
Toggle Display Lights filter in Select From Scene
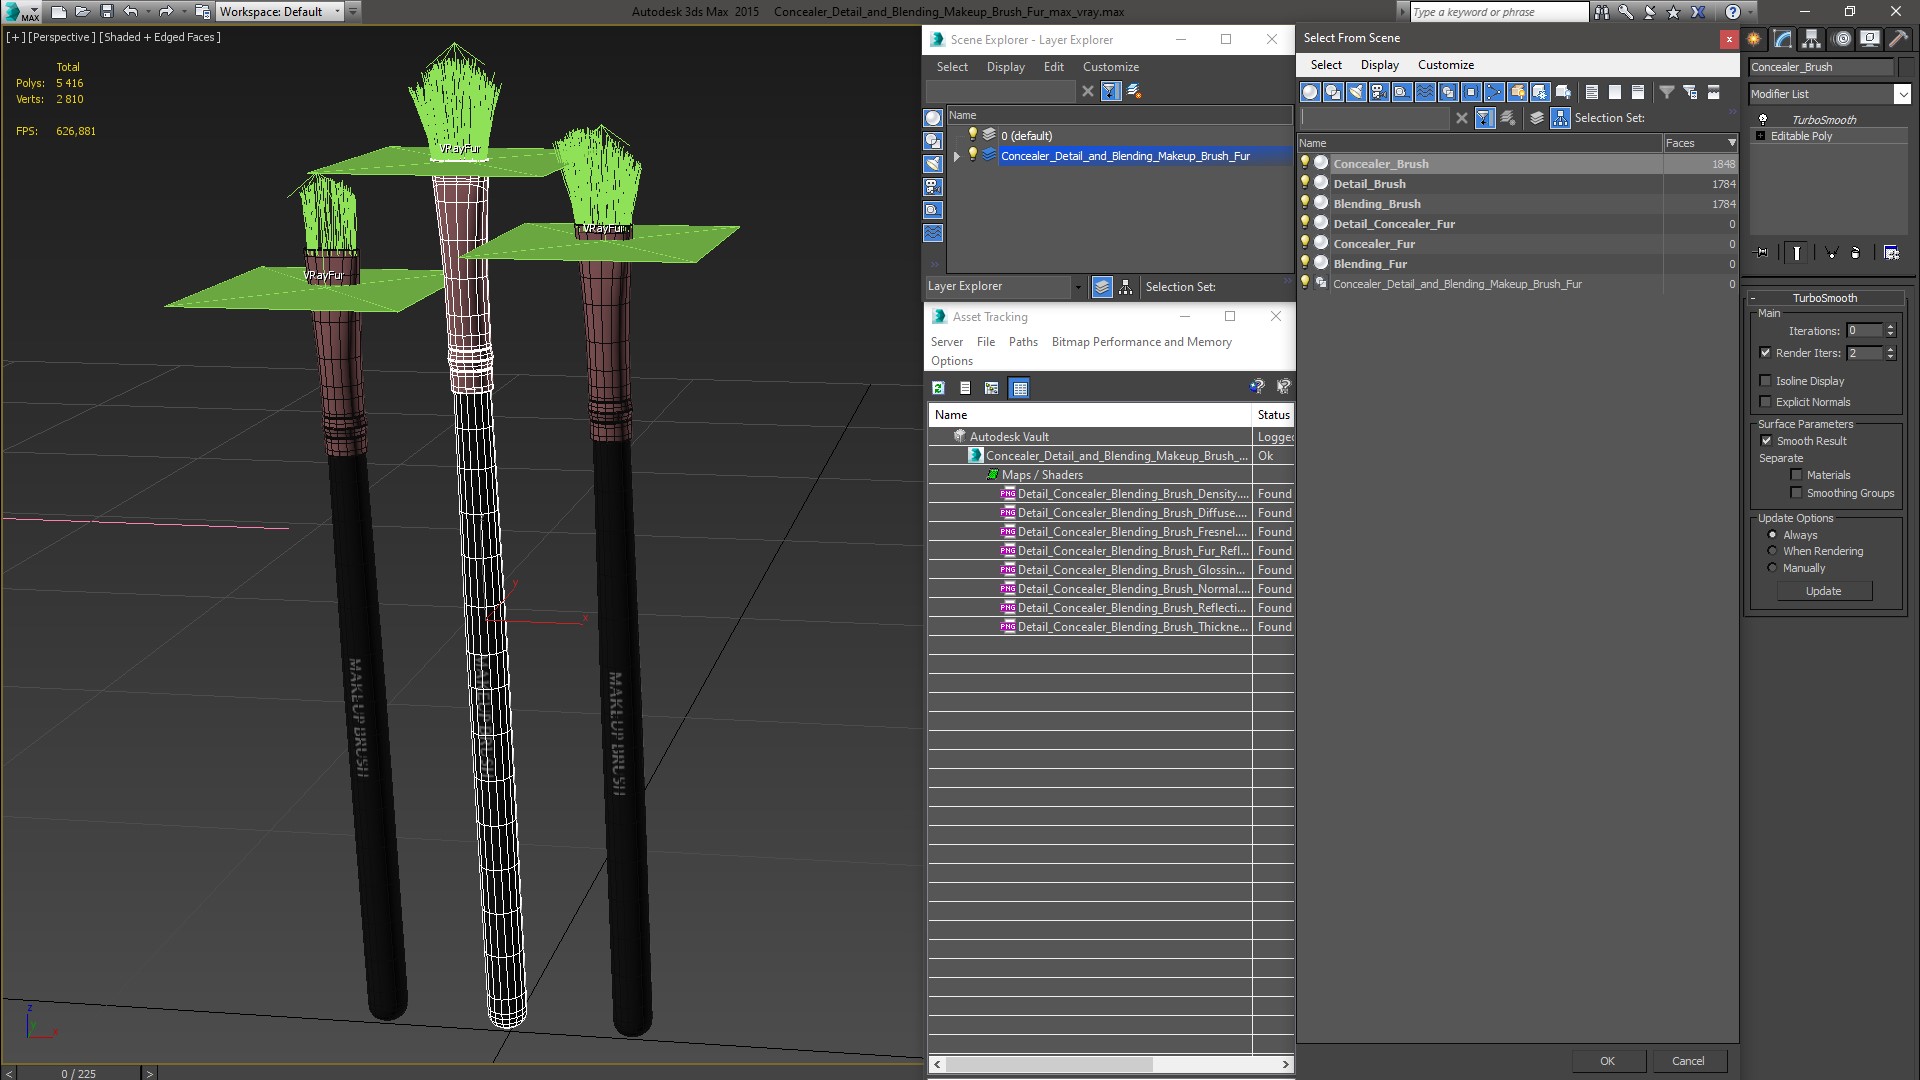(x=1356, y=92)
